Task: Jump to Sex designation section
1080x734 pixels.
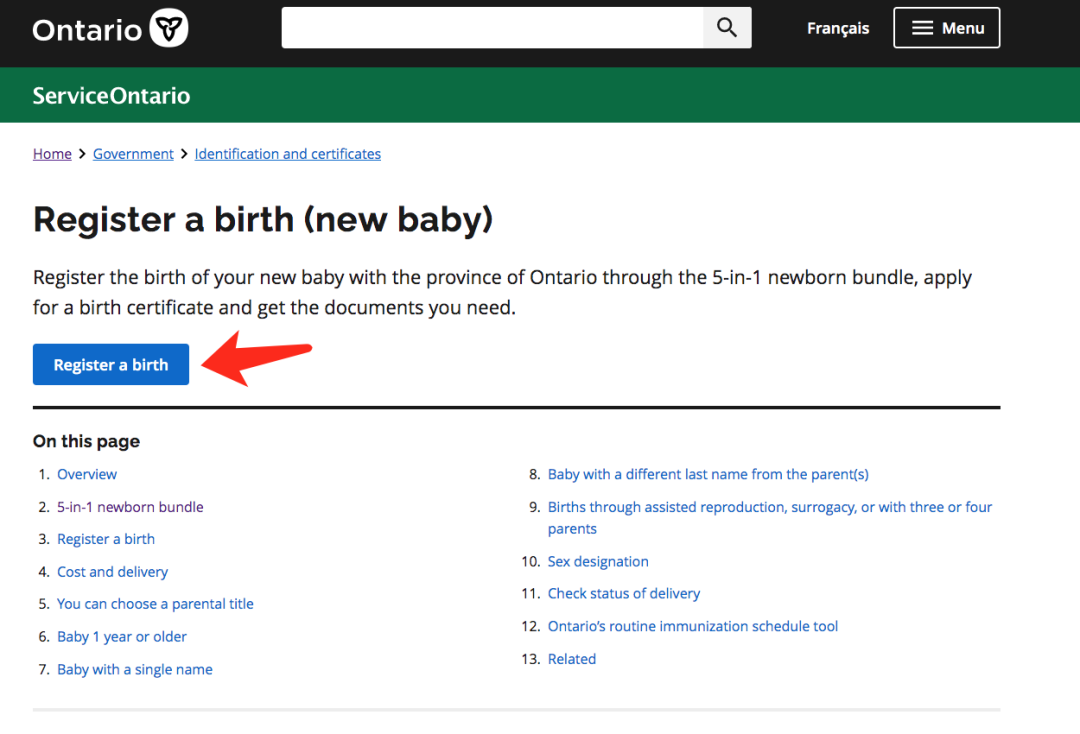Action: click(x=598, y=561)
